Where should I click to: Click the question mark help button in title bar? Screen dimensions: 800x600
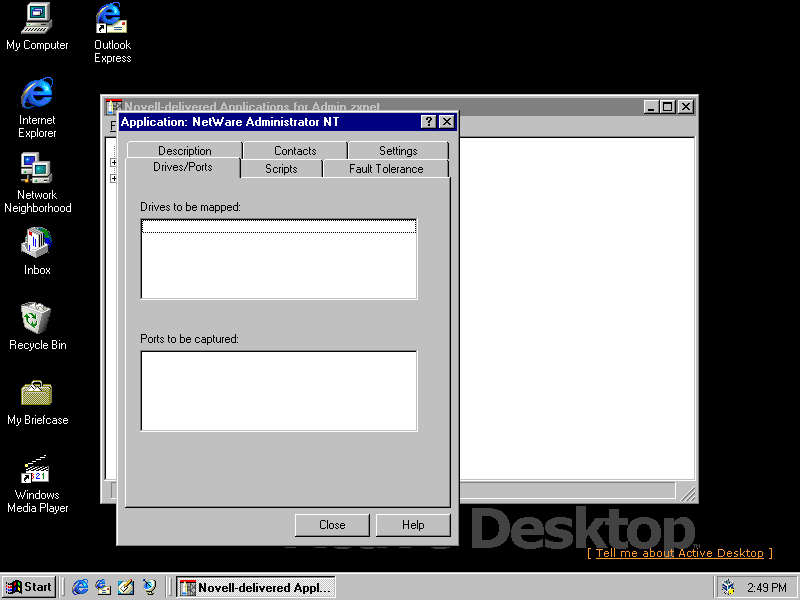click(428, 121)
